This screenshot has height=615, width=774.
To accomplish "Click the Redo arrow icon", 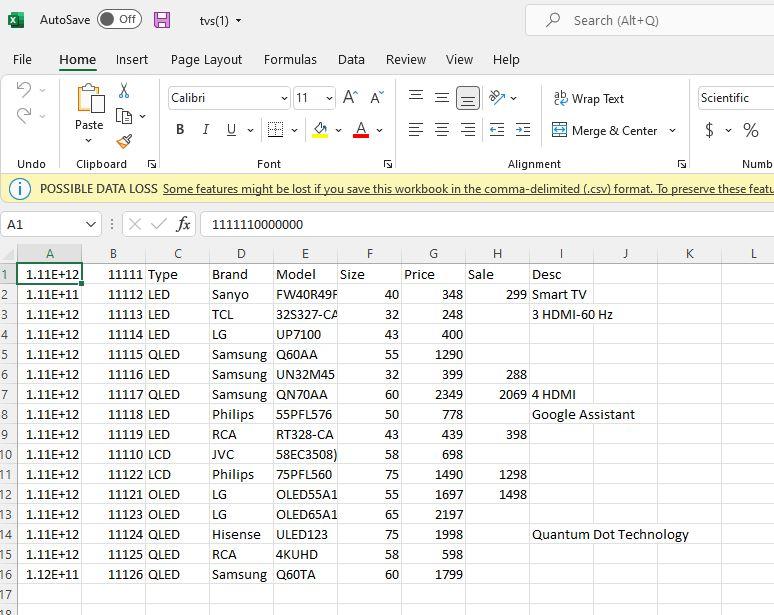I will point(24,115).
